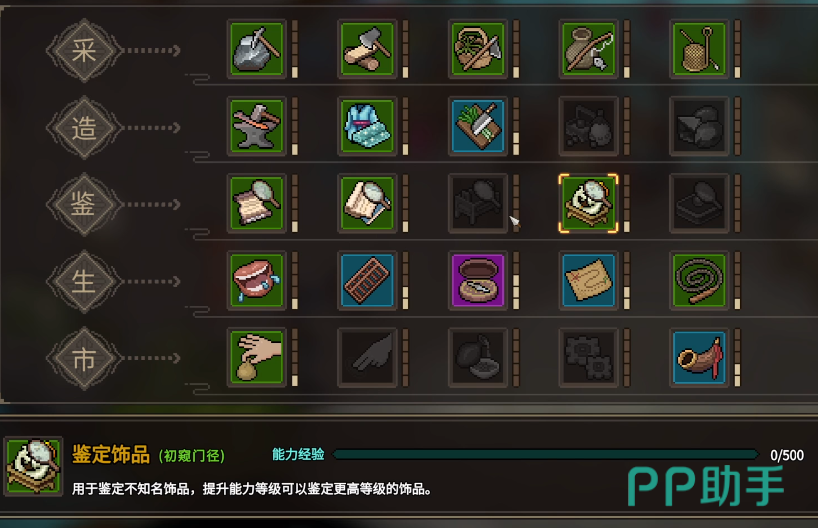The width and height of the screenshot is (818, 528).
Task: Select the blacksmith anvil forging skill
Action: 257,126
